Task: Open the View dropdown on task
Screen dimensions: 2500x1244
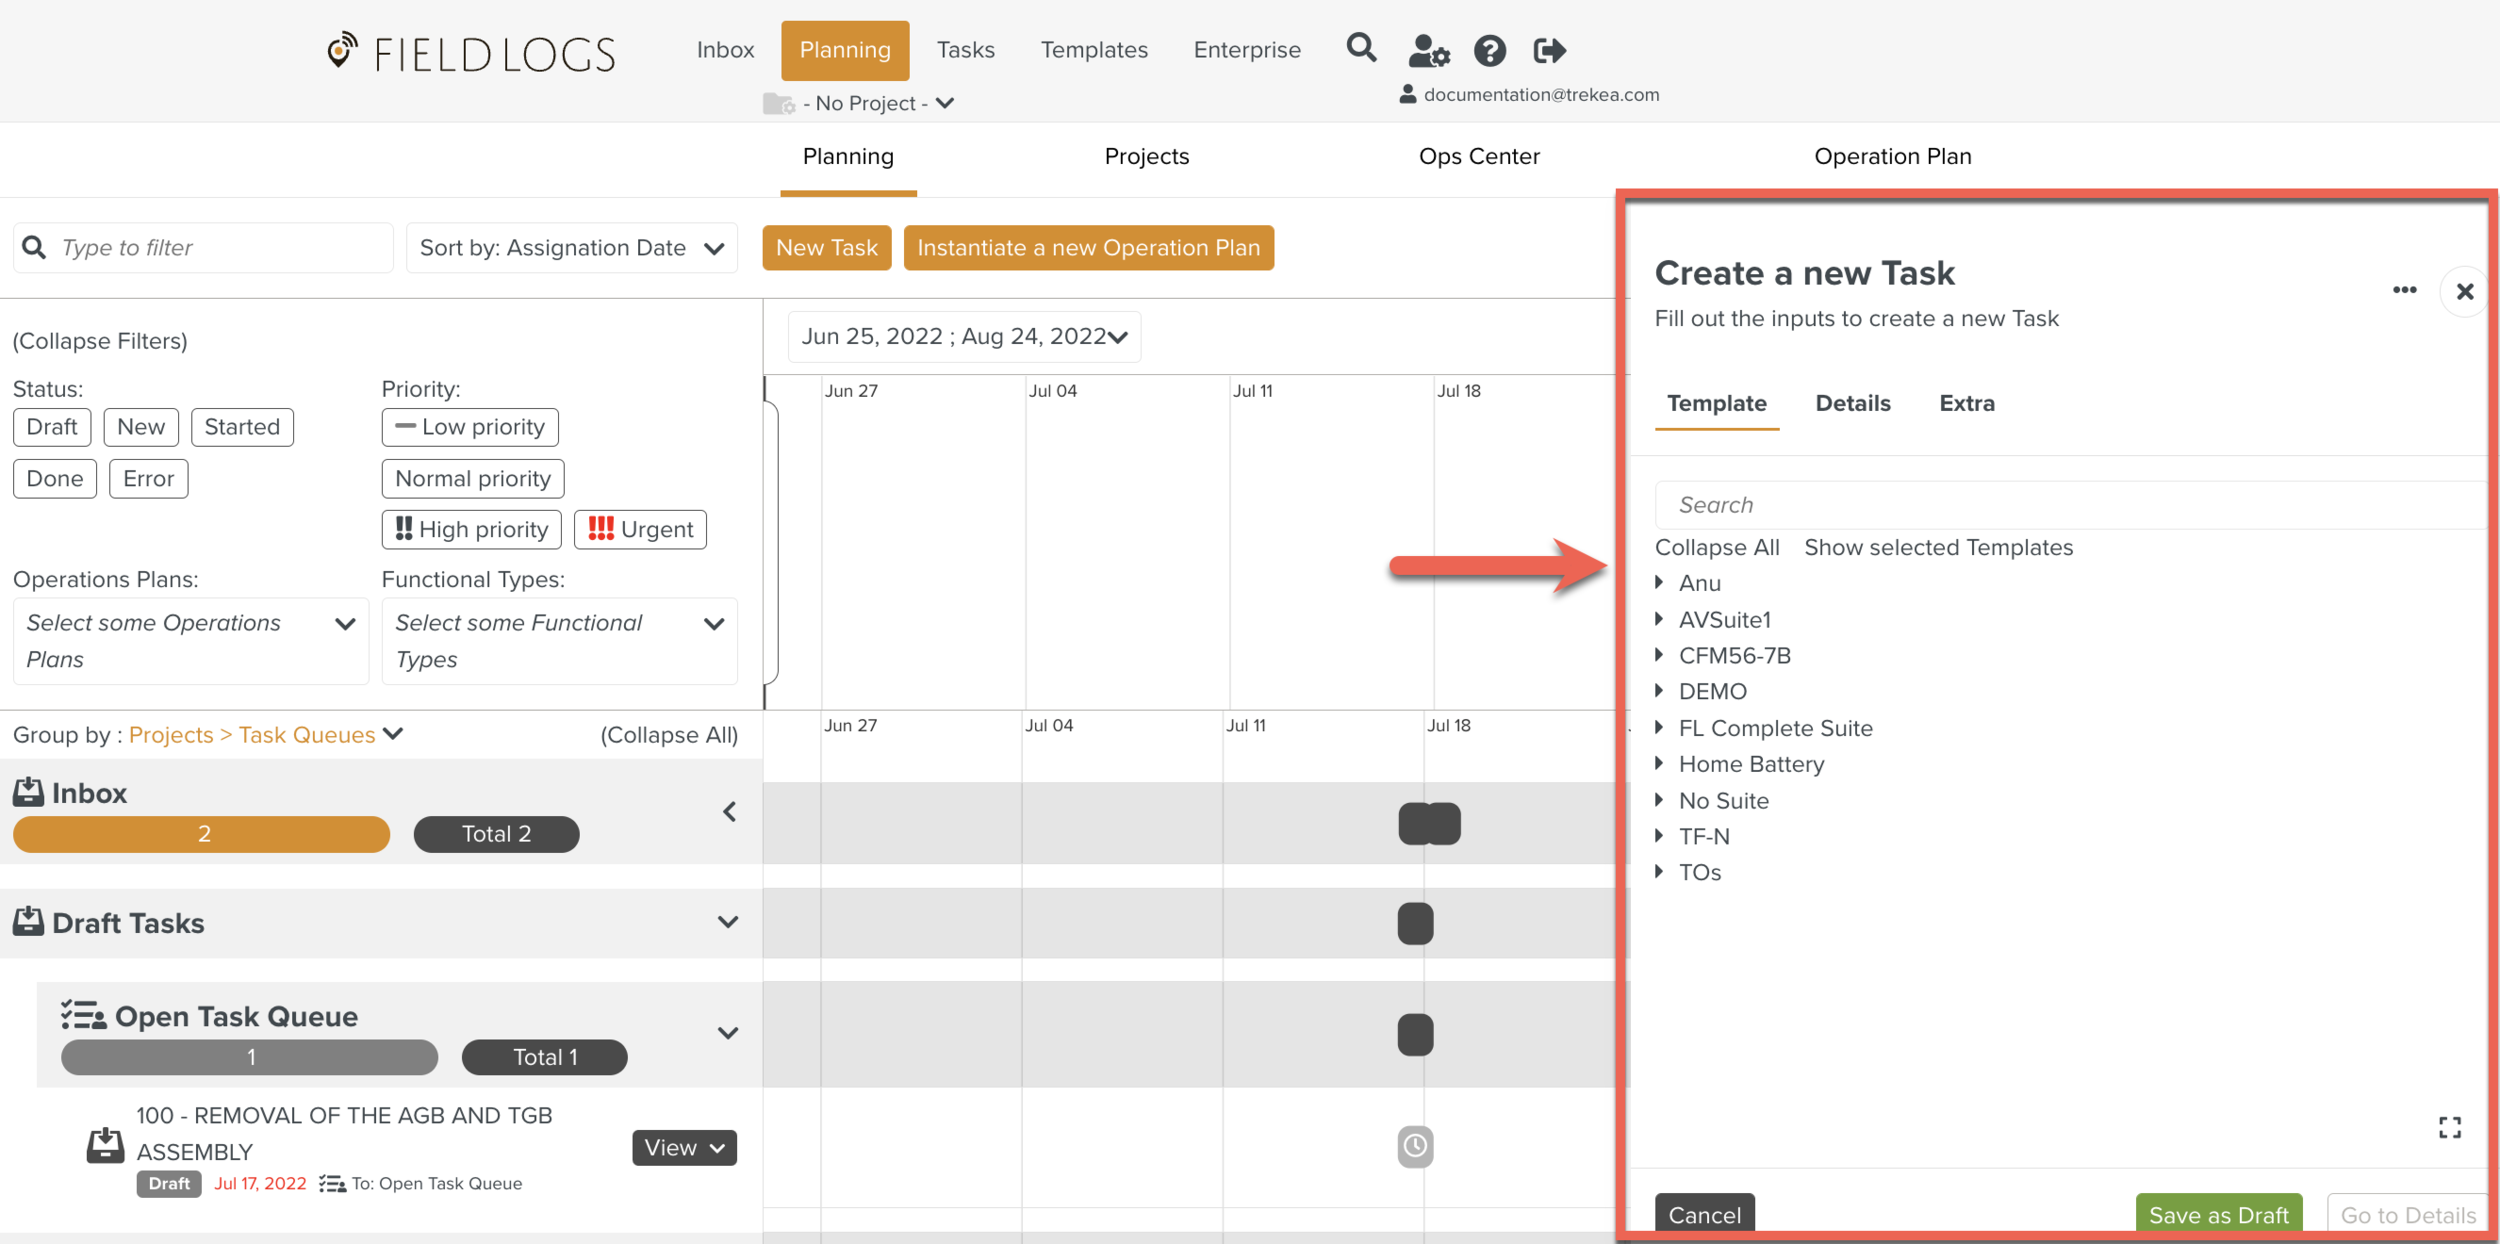Action: 684,1148
